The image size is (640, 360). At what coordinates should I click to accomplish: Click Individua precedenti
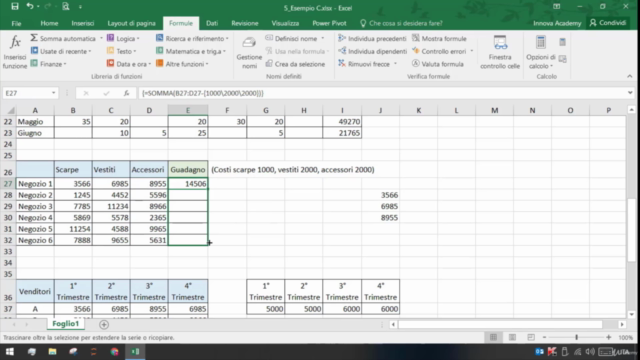[x=372, y=38]
